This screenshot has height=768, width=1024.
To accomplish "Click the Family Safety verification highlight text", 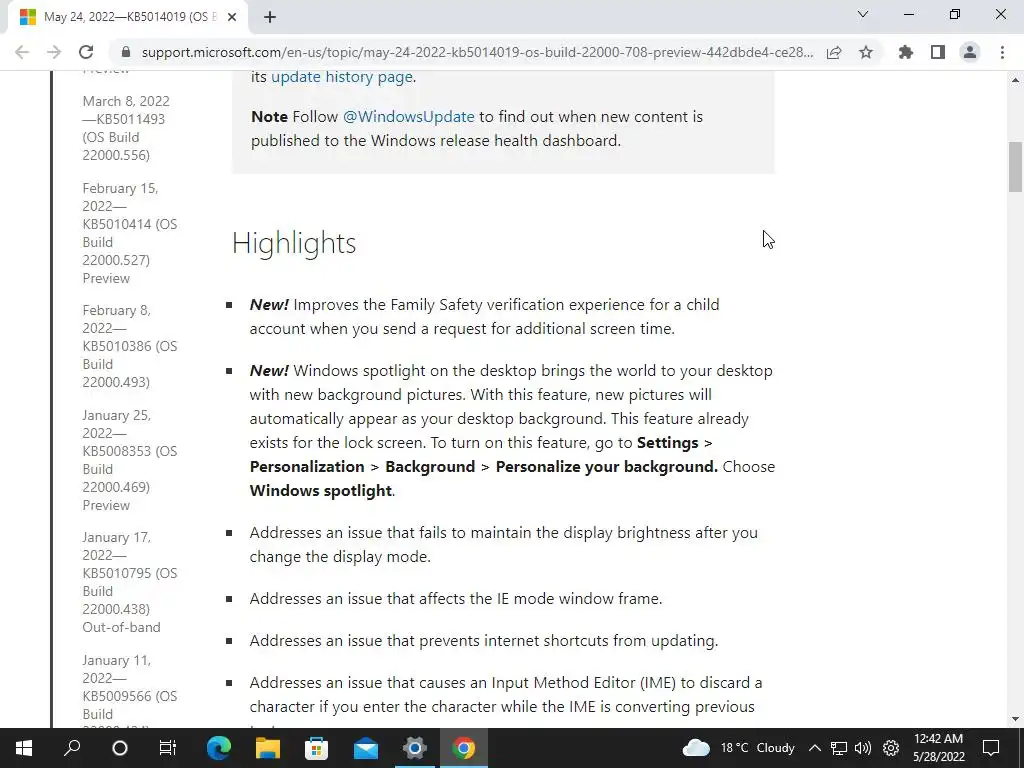I will coord(484,317).
